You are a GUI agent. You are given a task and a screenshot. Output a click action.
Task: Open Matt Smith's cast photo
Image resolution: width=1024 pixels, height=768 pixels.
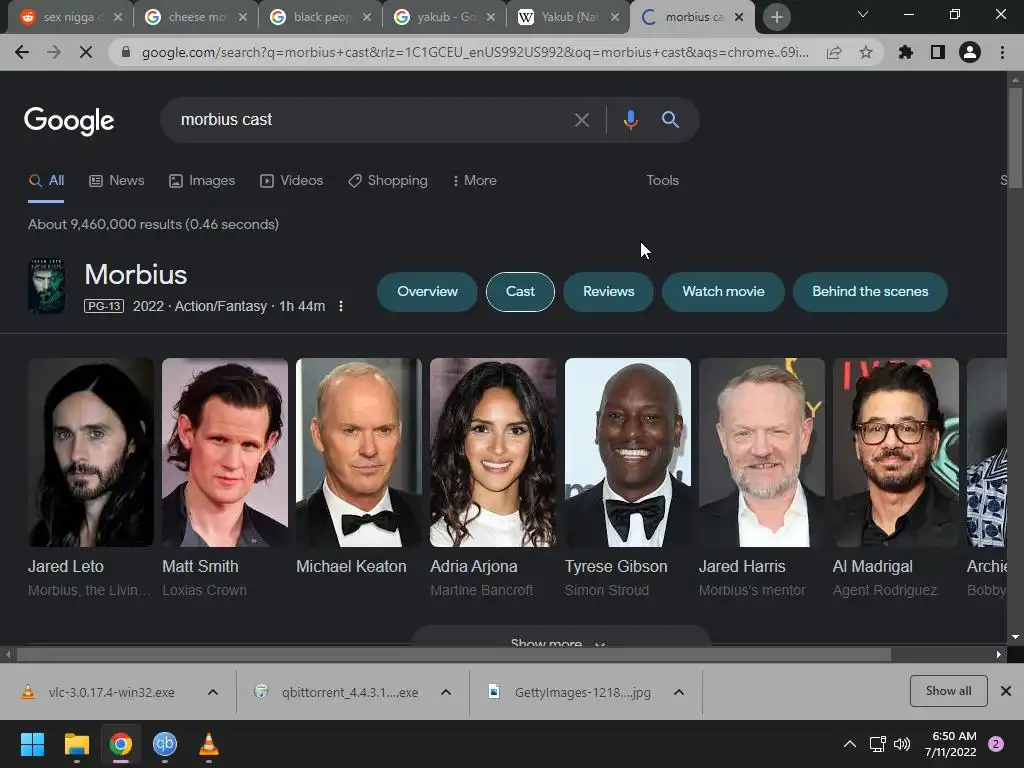coord(225,452)
